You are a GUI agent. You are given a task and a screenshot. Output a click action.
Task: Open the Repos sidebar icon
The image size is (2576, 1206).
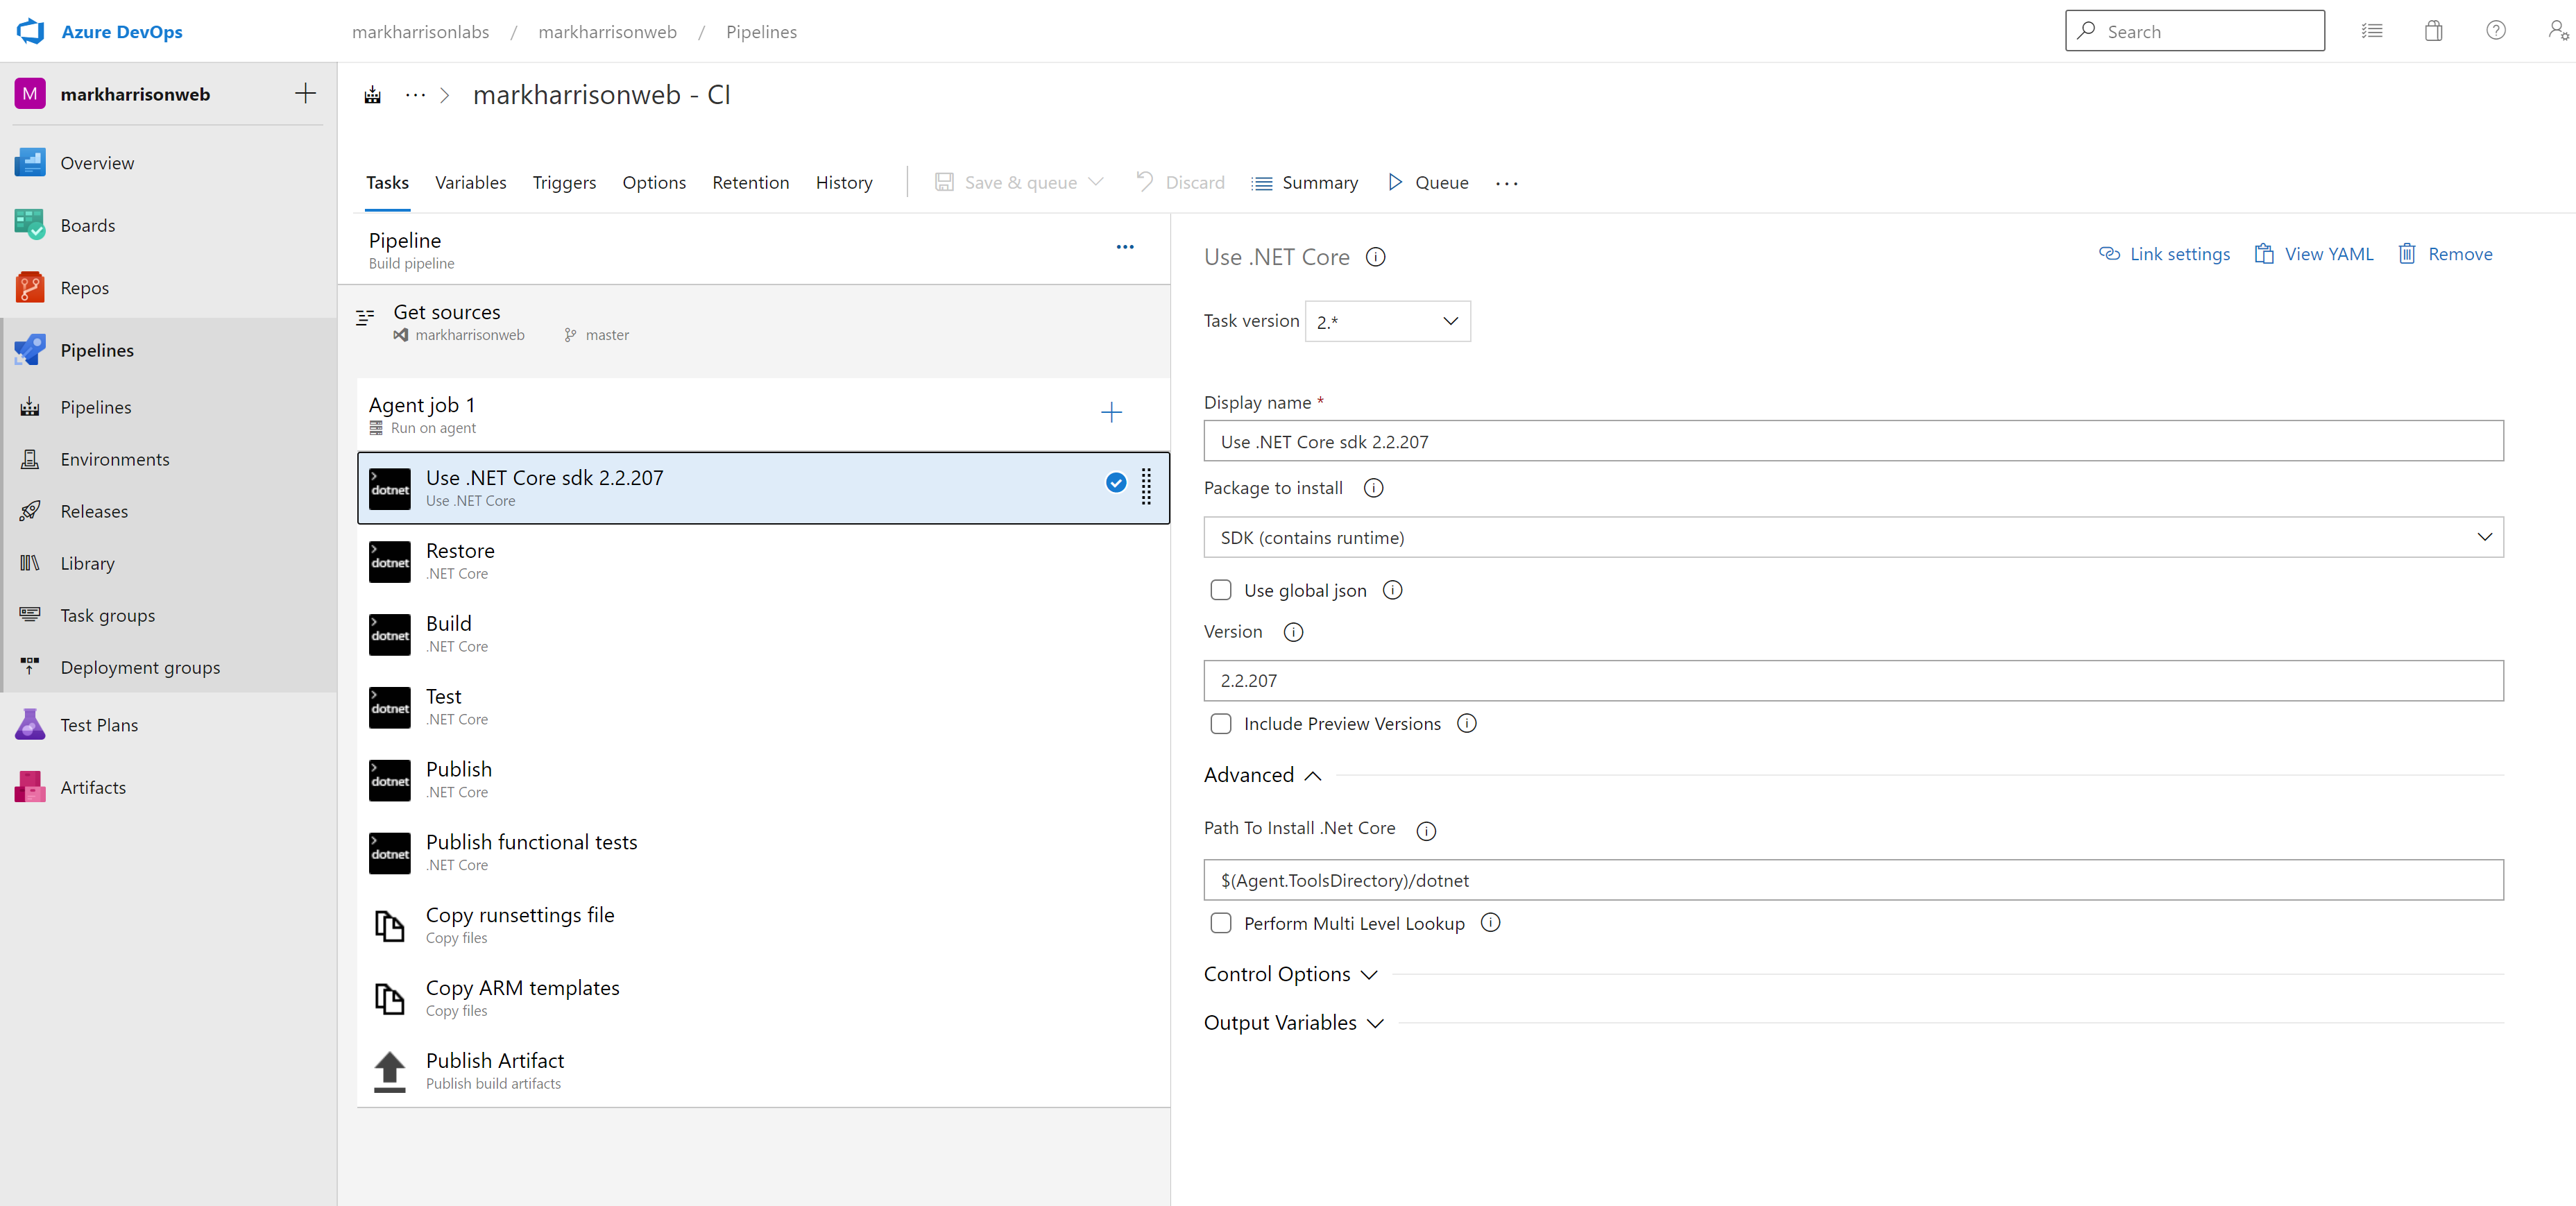tap(30, 288)
